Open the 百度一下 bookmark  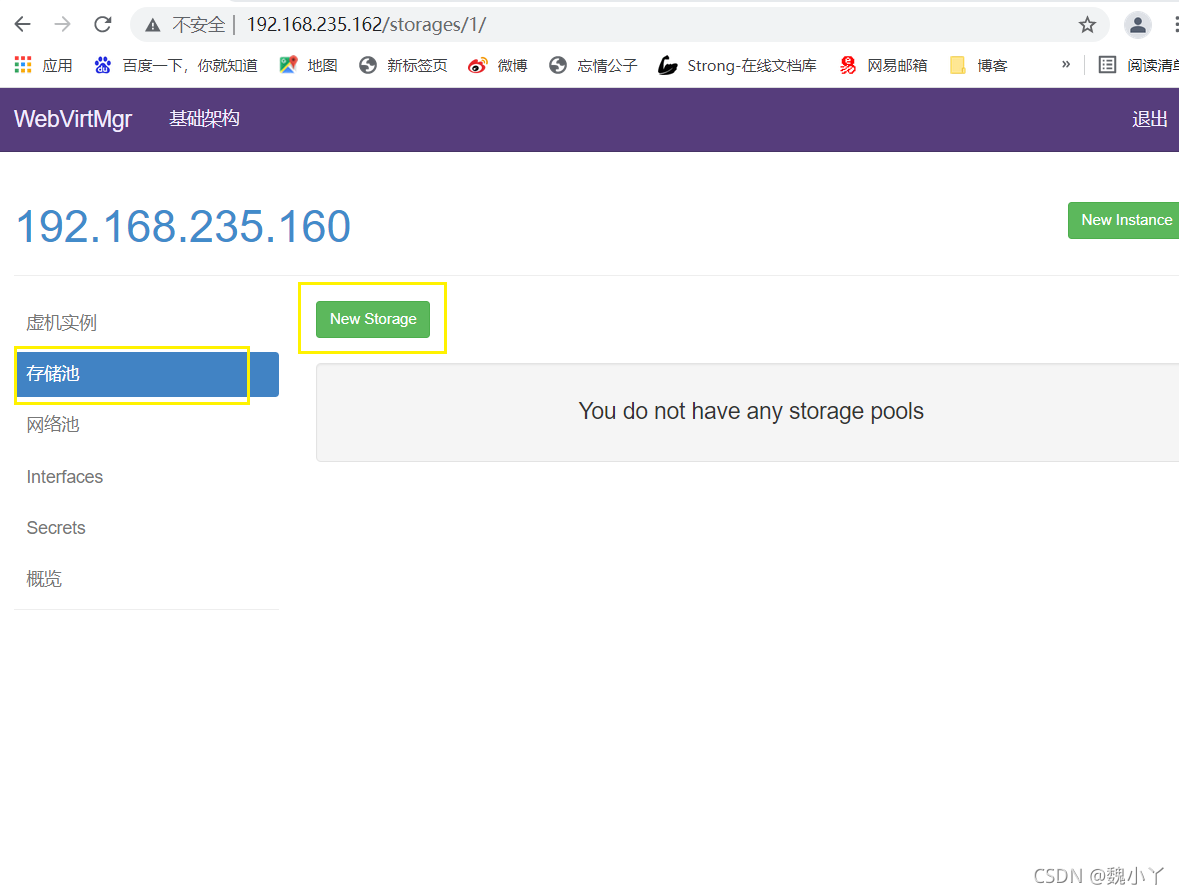176,65
